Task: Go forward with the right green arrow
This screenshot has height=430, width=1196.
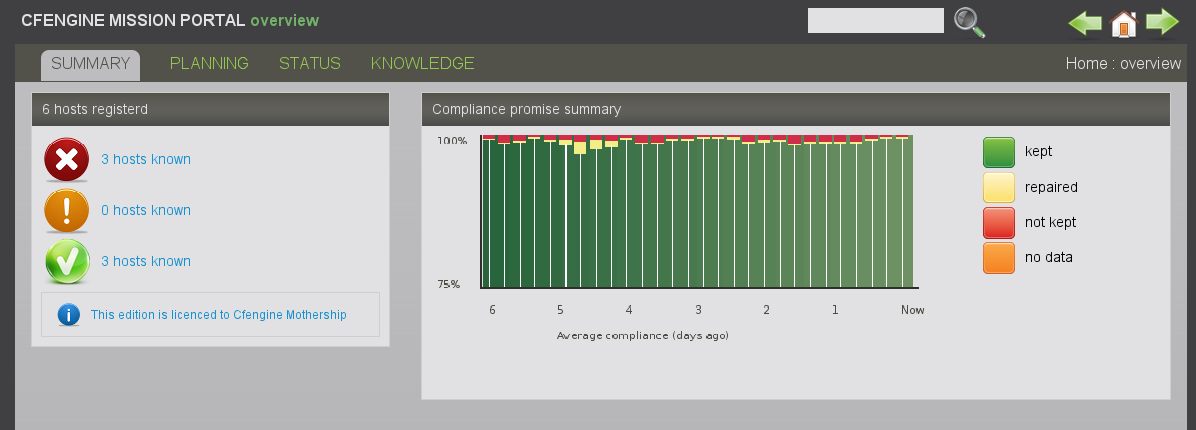Action: tap(1162, 22)
